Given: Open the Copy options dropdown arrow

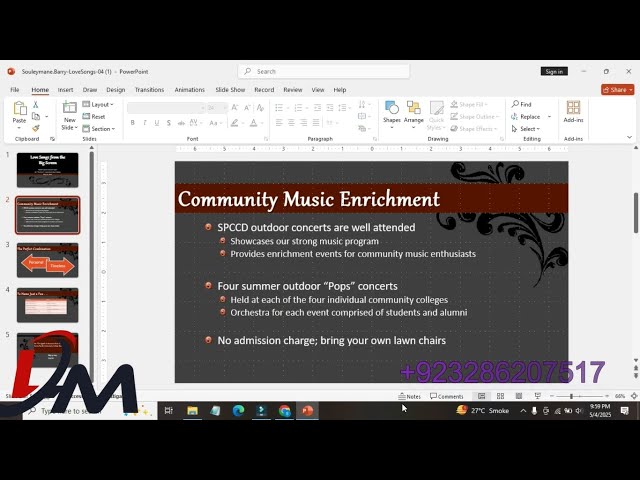Looking at the screenshot, I should (x=47, y=117).
